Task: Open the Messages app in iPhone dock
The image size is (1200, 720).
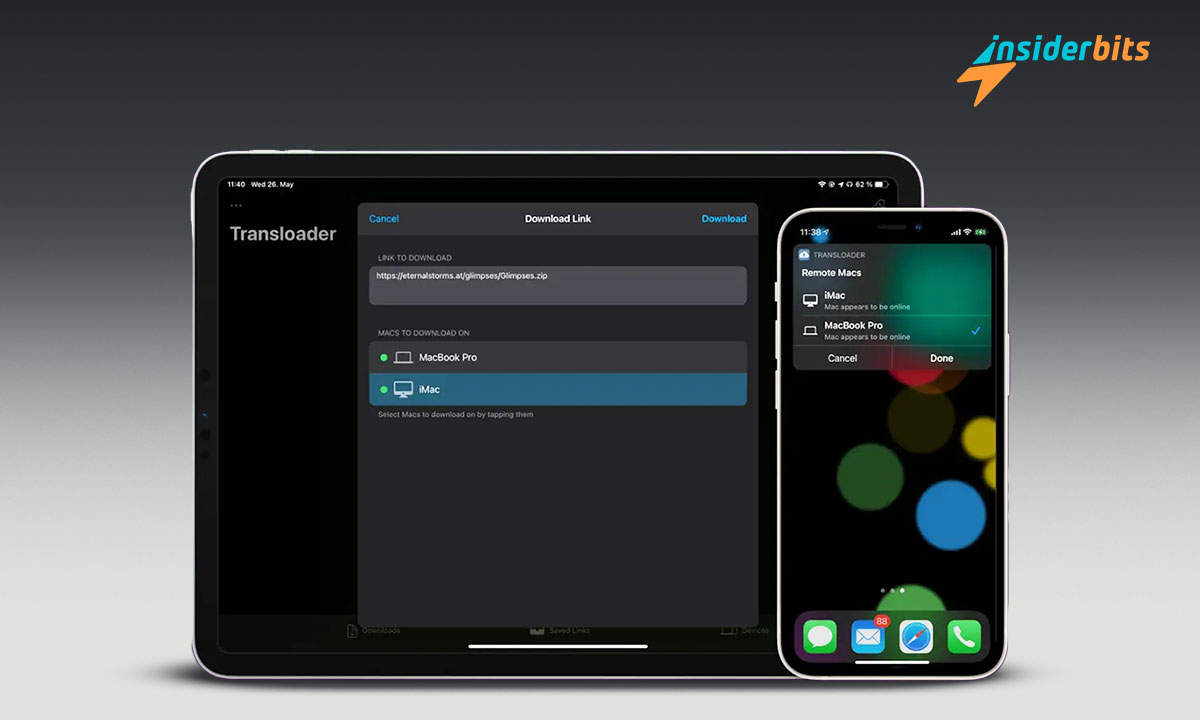Action: click(x=820, y=637)
